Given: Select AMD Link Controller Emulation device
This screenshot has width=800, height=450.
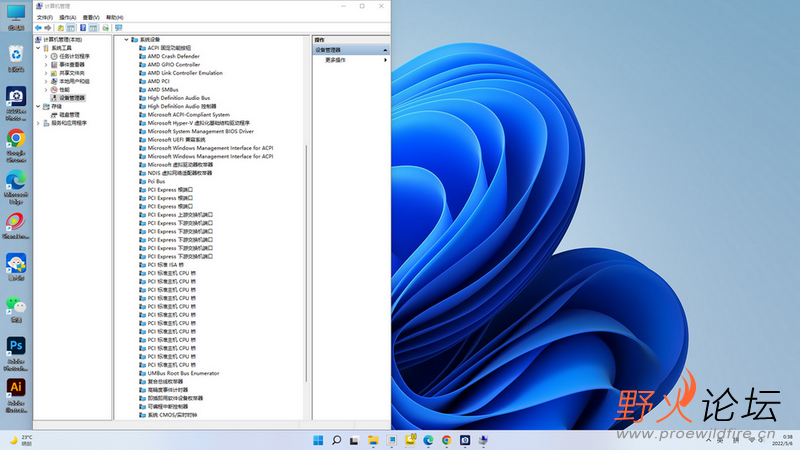Looking at the screenshot, I should (185, 73).
